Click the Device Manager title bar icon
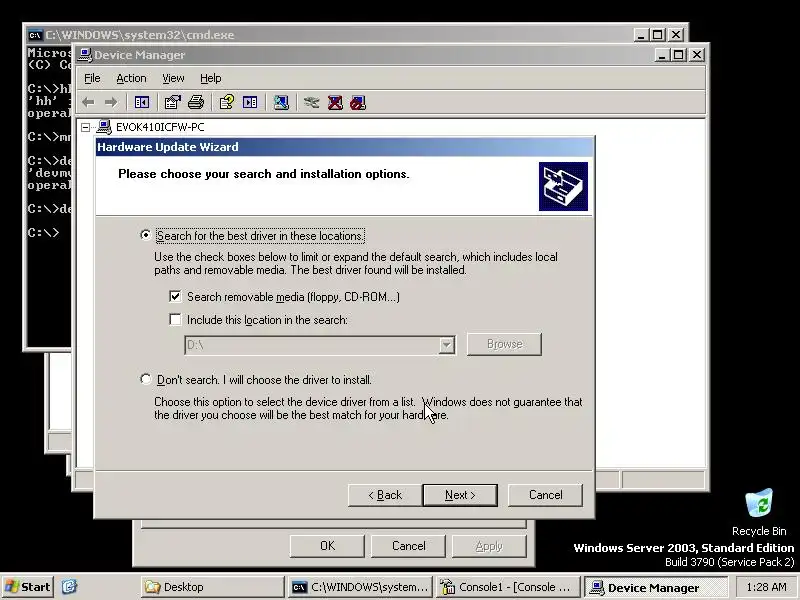Viewport: 800px width, 600px height. [85, 55]
